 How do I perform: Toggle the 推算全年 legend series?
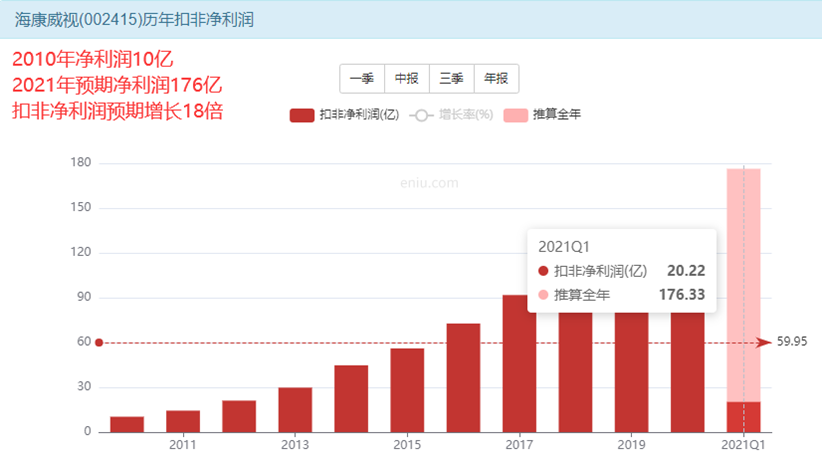pos(542,115)
